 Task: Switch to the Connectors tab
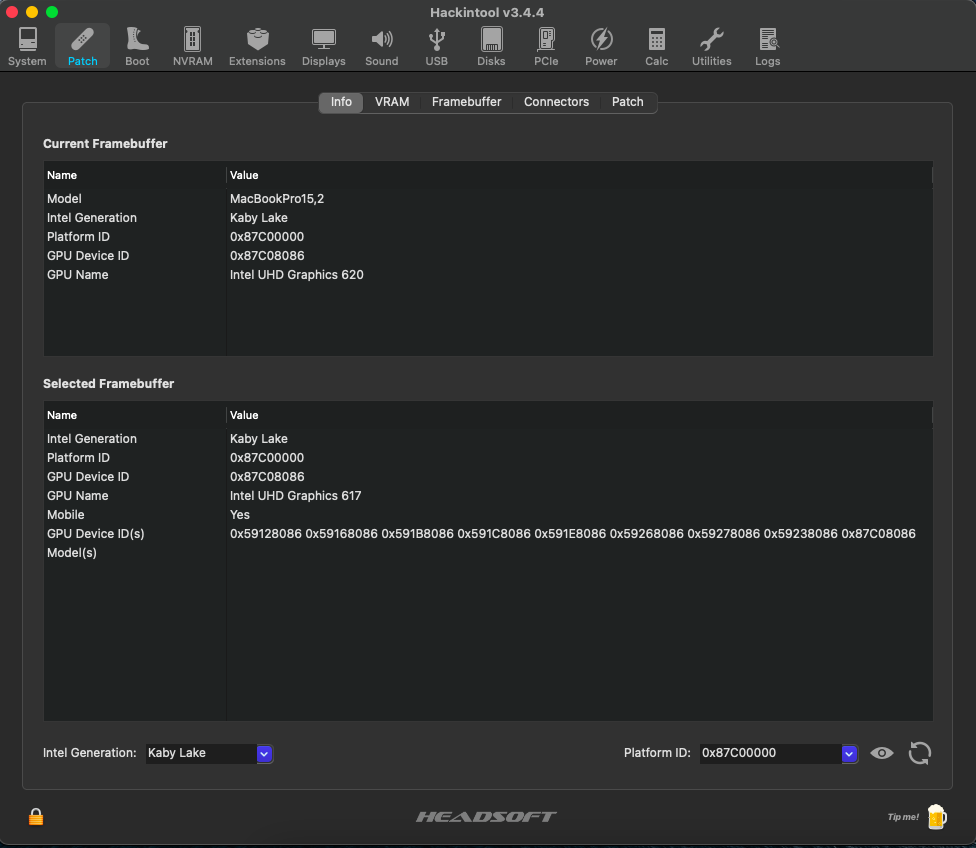[556, 101]
